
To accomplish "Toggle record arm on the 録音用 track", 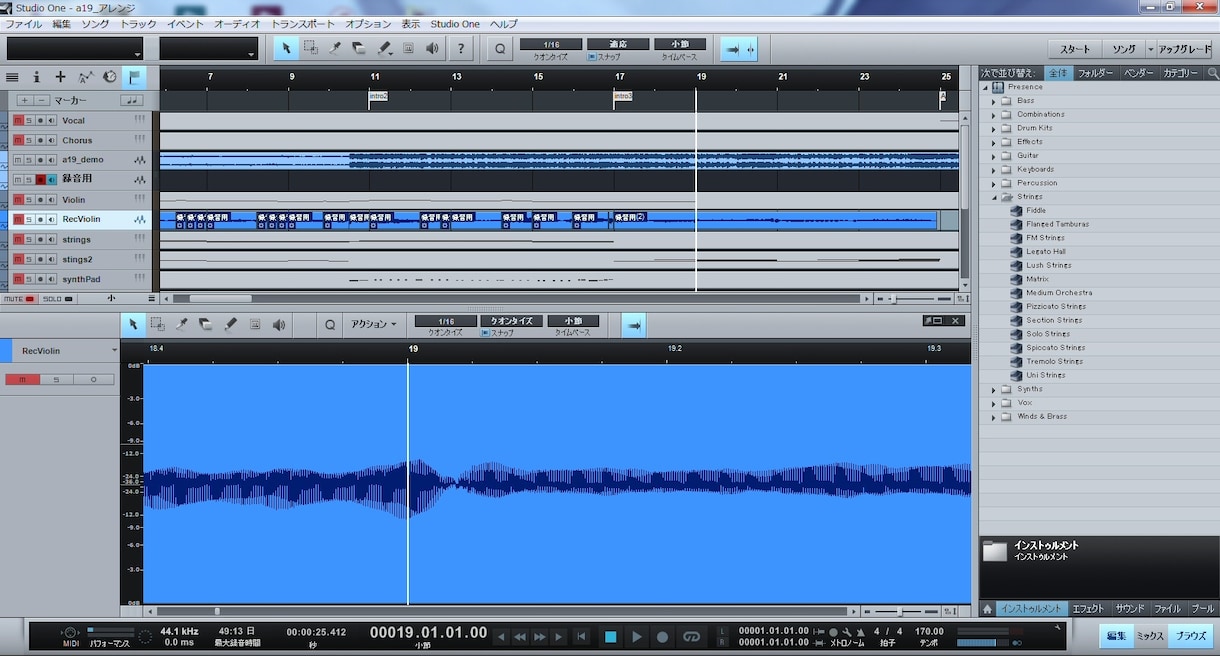I will coord(41,180).
